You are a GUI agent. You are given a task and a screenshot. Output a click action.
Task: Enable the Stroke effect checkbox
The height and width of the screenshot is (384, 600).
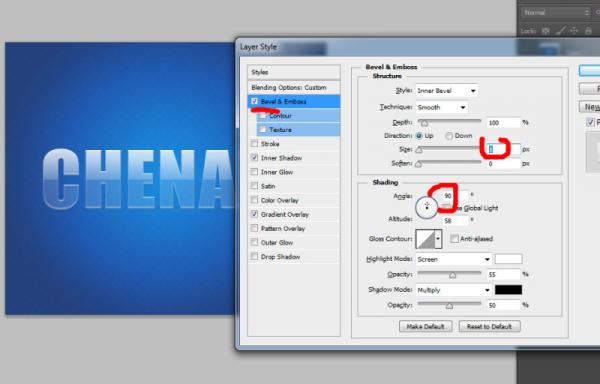tap(254, 143)
